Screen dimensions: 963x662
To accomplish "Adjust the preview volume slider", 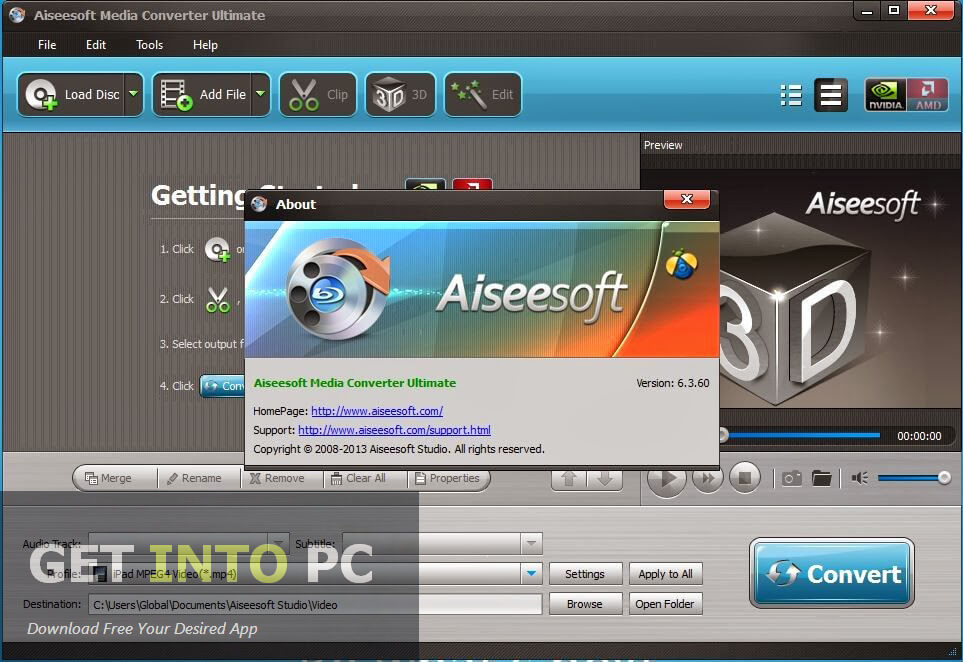I will point(914,478).
